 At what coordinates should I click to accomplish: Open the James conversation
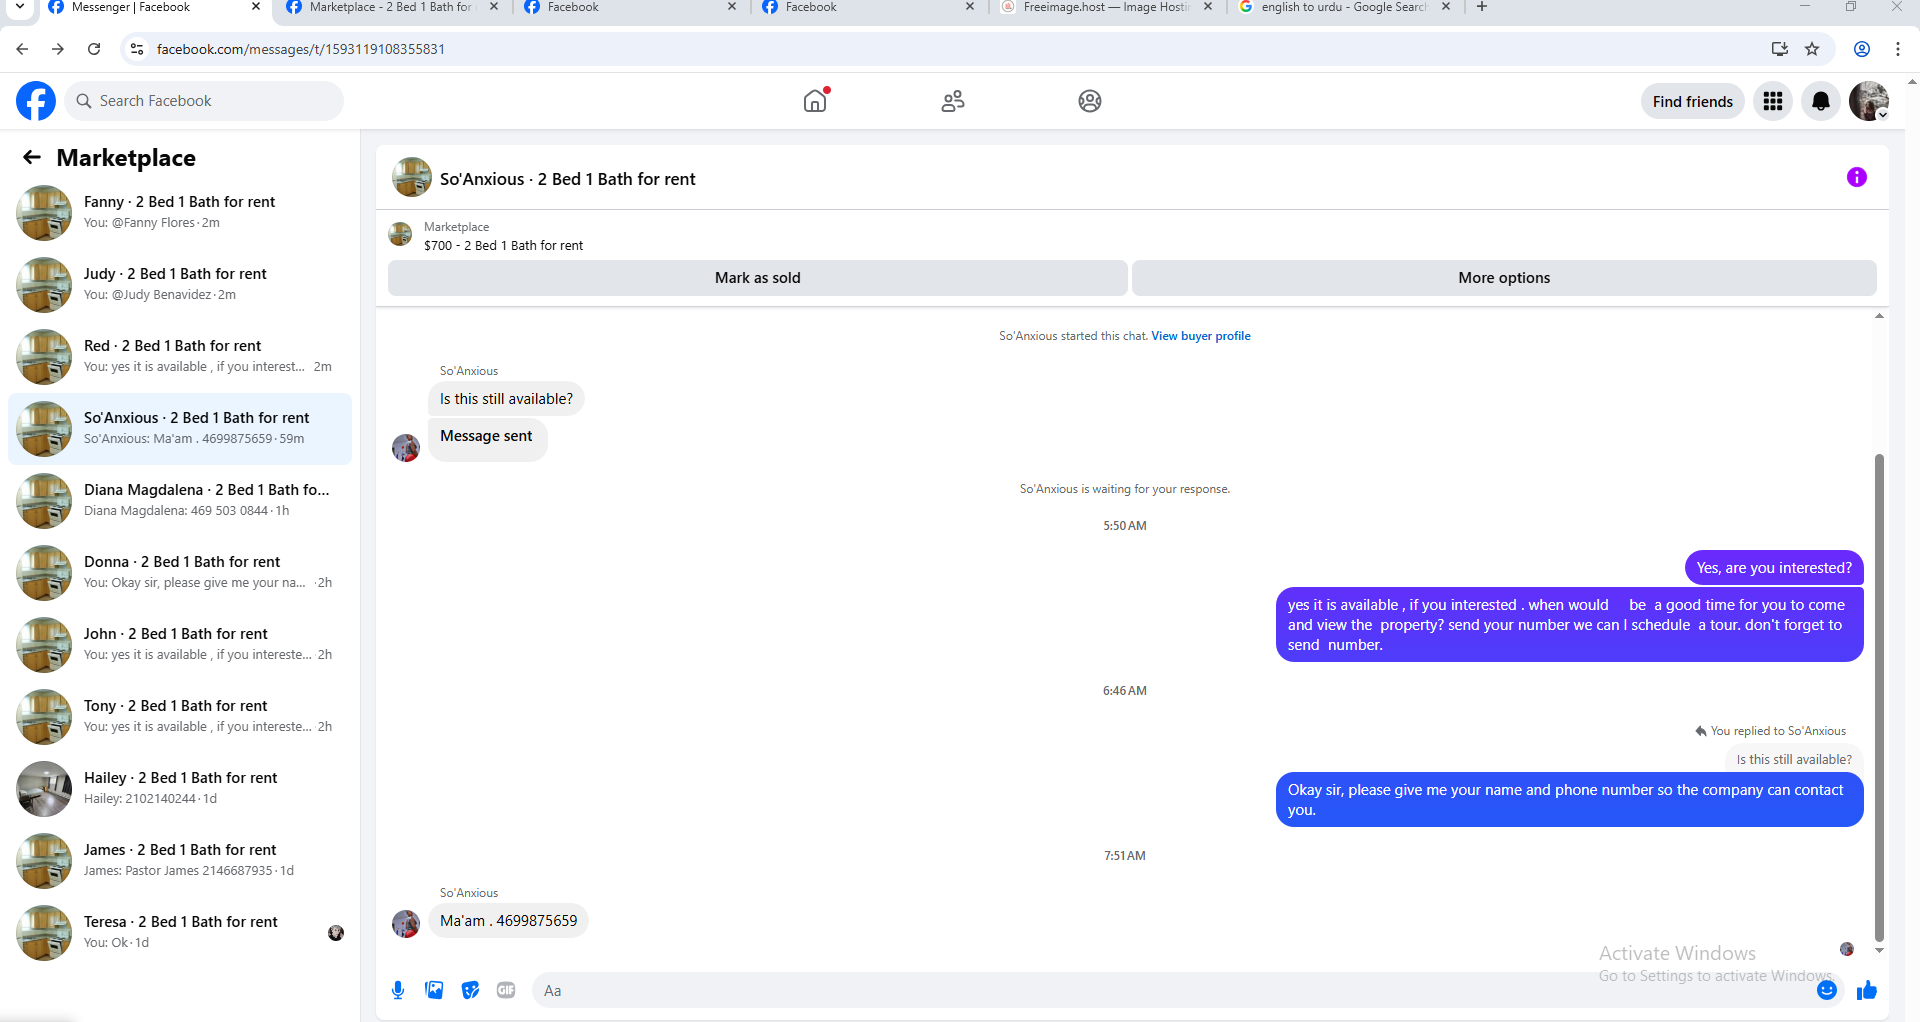tap(180, 861)
